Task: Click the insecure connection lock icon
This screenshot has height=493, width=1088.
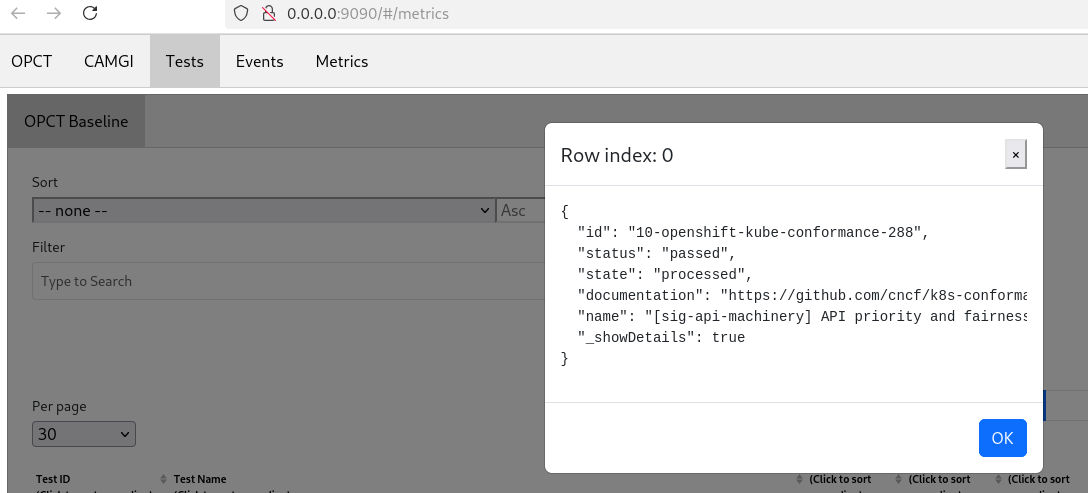Action: (267, 14)
